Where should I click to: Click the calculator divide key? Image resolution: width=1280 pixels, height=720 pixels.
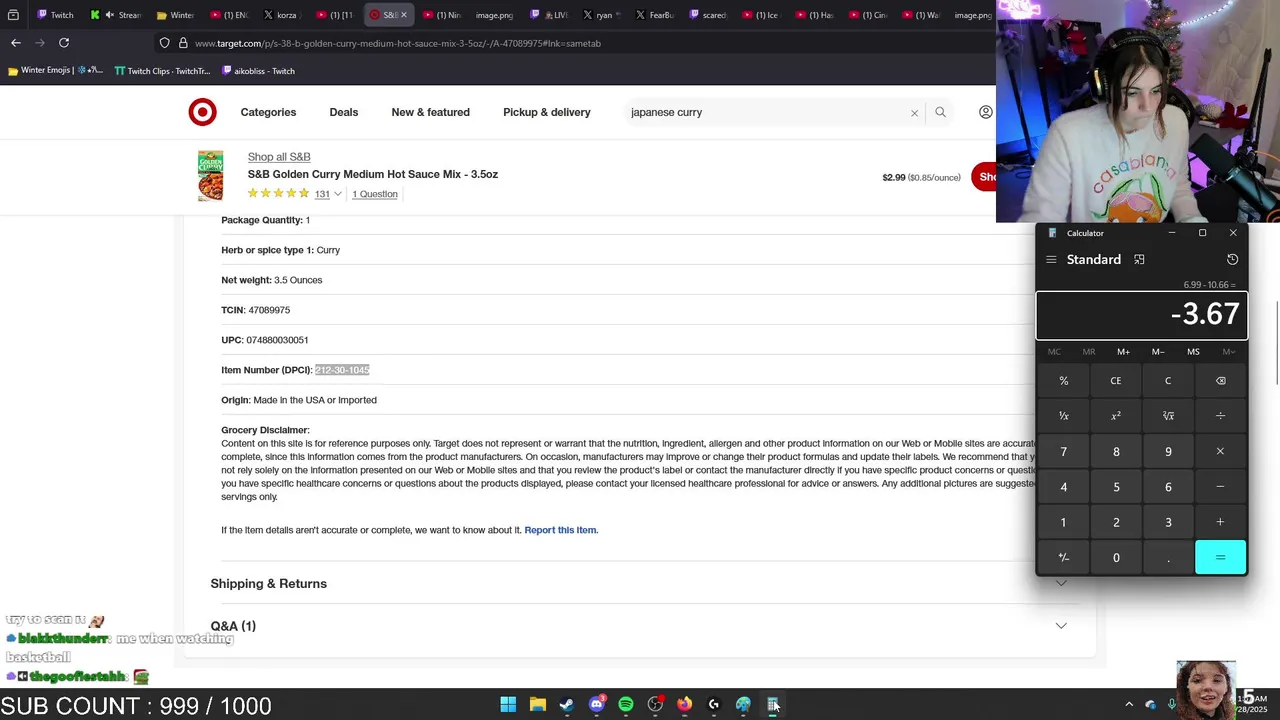coord(1220,416)
